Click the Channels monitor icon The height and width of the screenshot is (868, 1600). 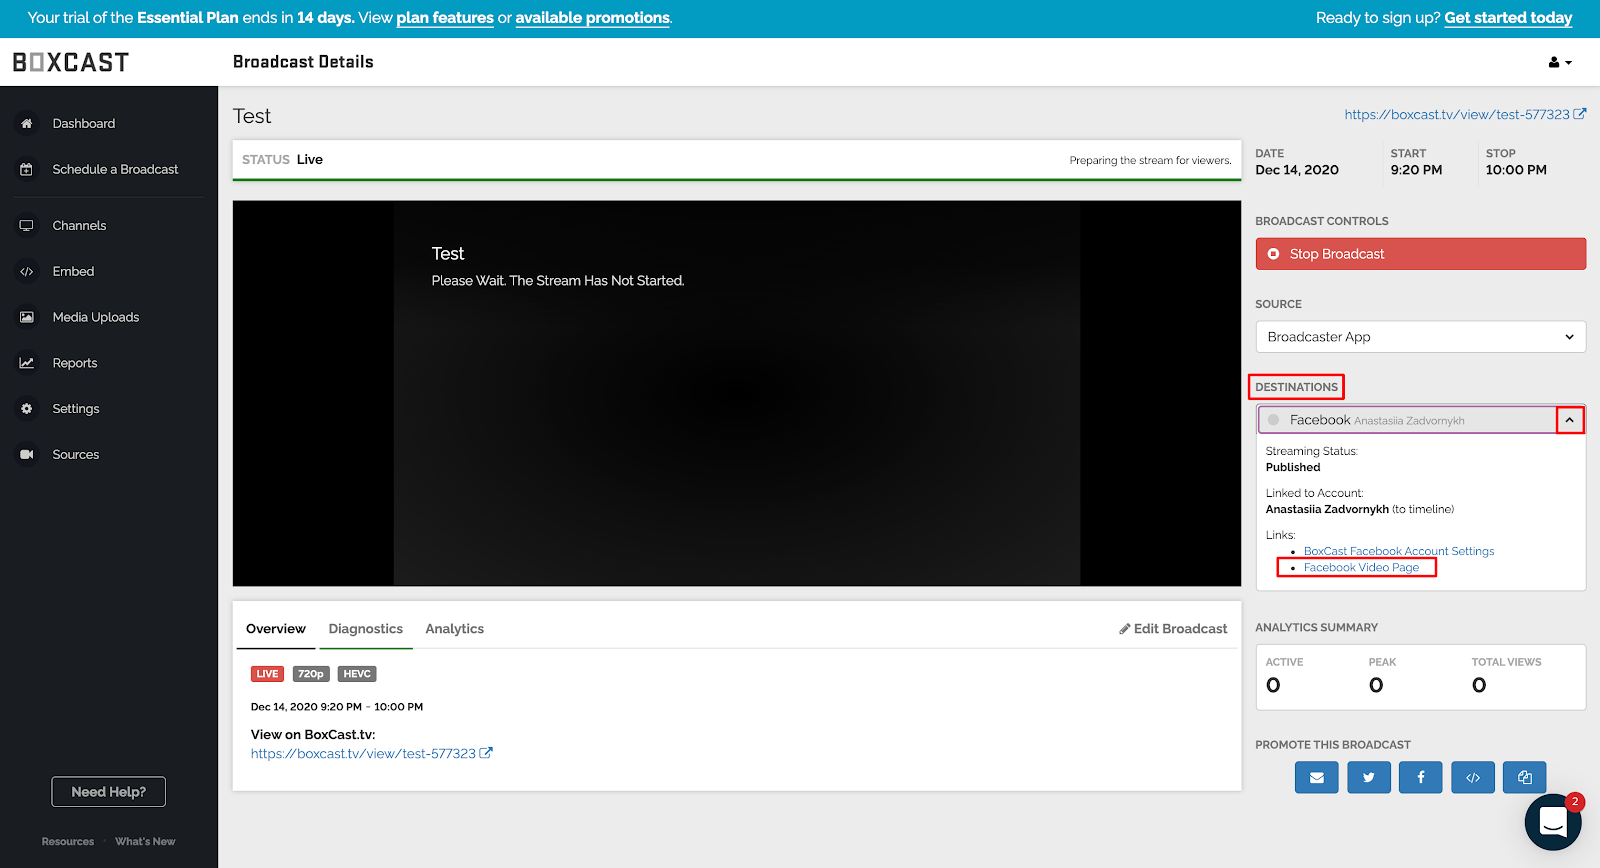point(27,226)
